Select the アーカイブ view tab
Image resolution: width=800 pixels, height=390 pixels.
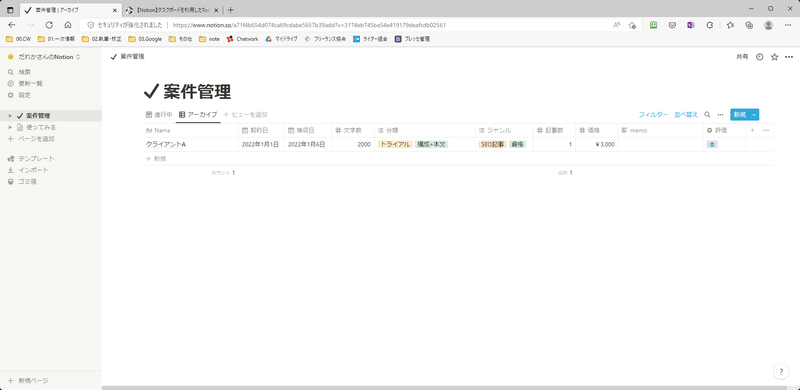(198, 115)
